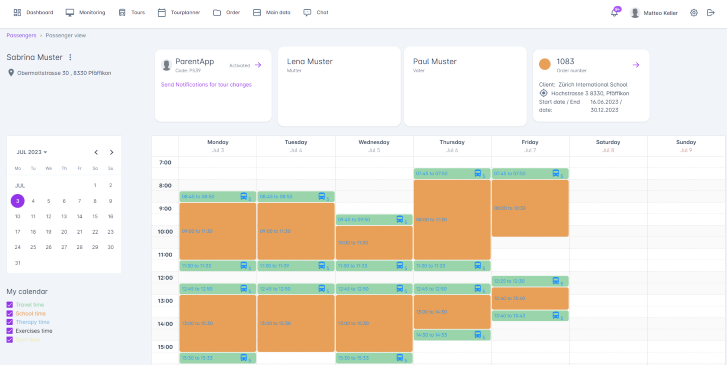Click the orange order 1083 color dot
The height and width of the screenshot is (365, 727).
(x=545, y=64)
